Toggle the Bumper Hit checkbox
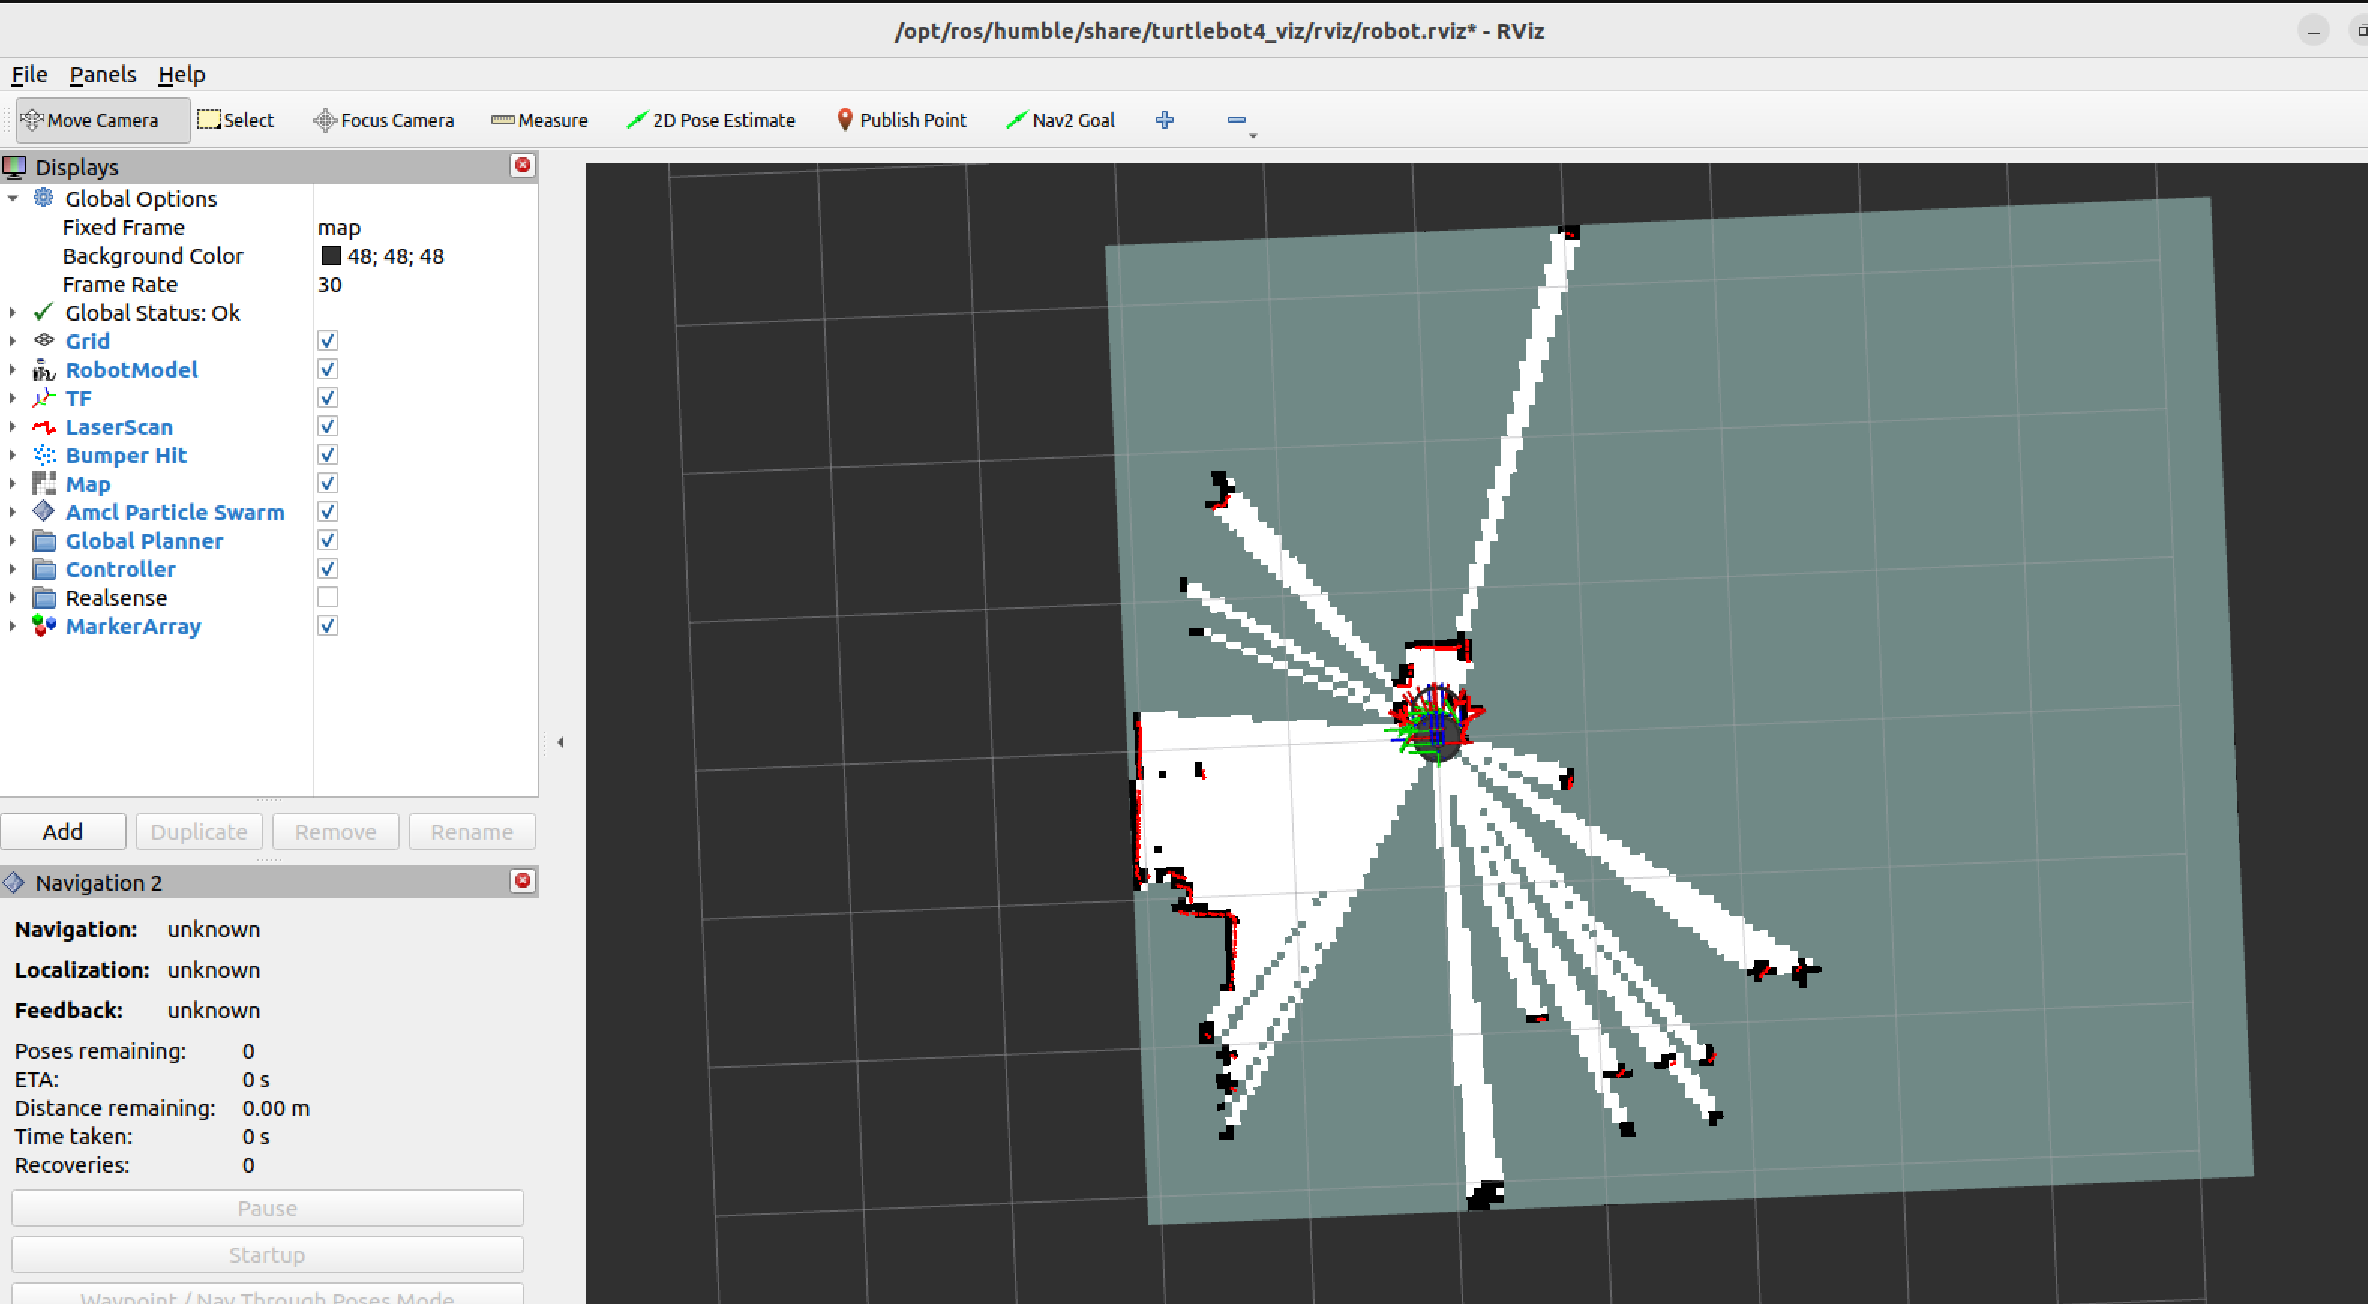Image resolution: width=2368 pixels, height=1304 pixels. tap(328, 455)
